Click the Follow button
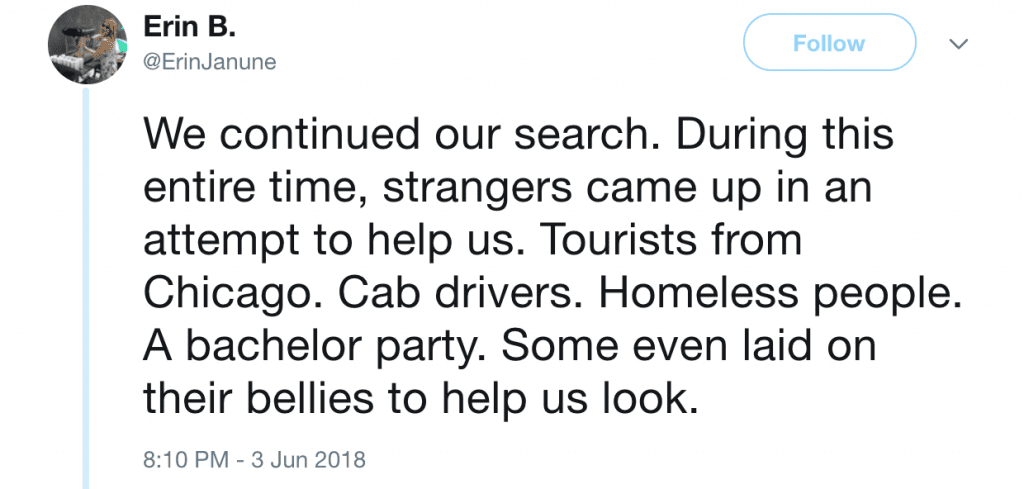The height and width of the screenshot is (489, 1024). coord(829,42)
